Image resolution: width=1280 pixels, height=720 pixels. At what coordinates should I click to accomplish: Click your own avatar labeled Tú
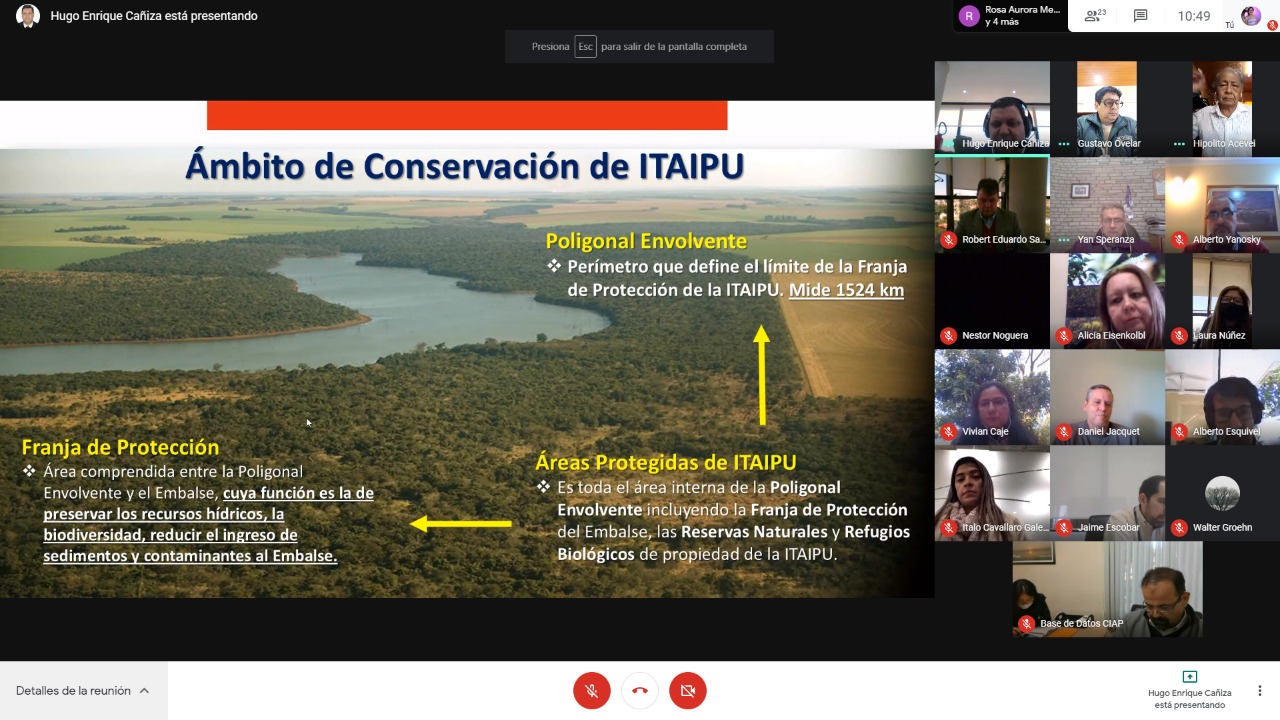pyautogui.click(x=1251, y=16)
